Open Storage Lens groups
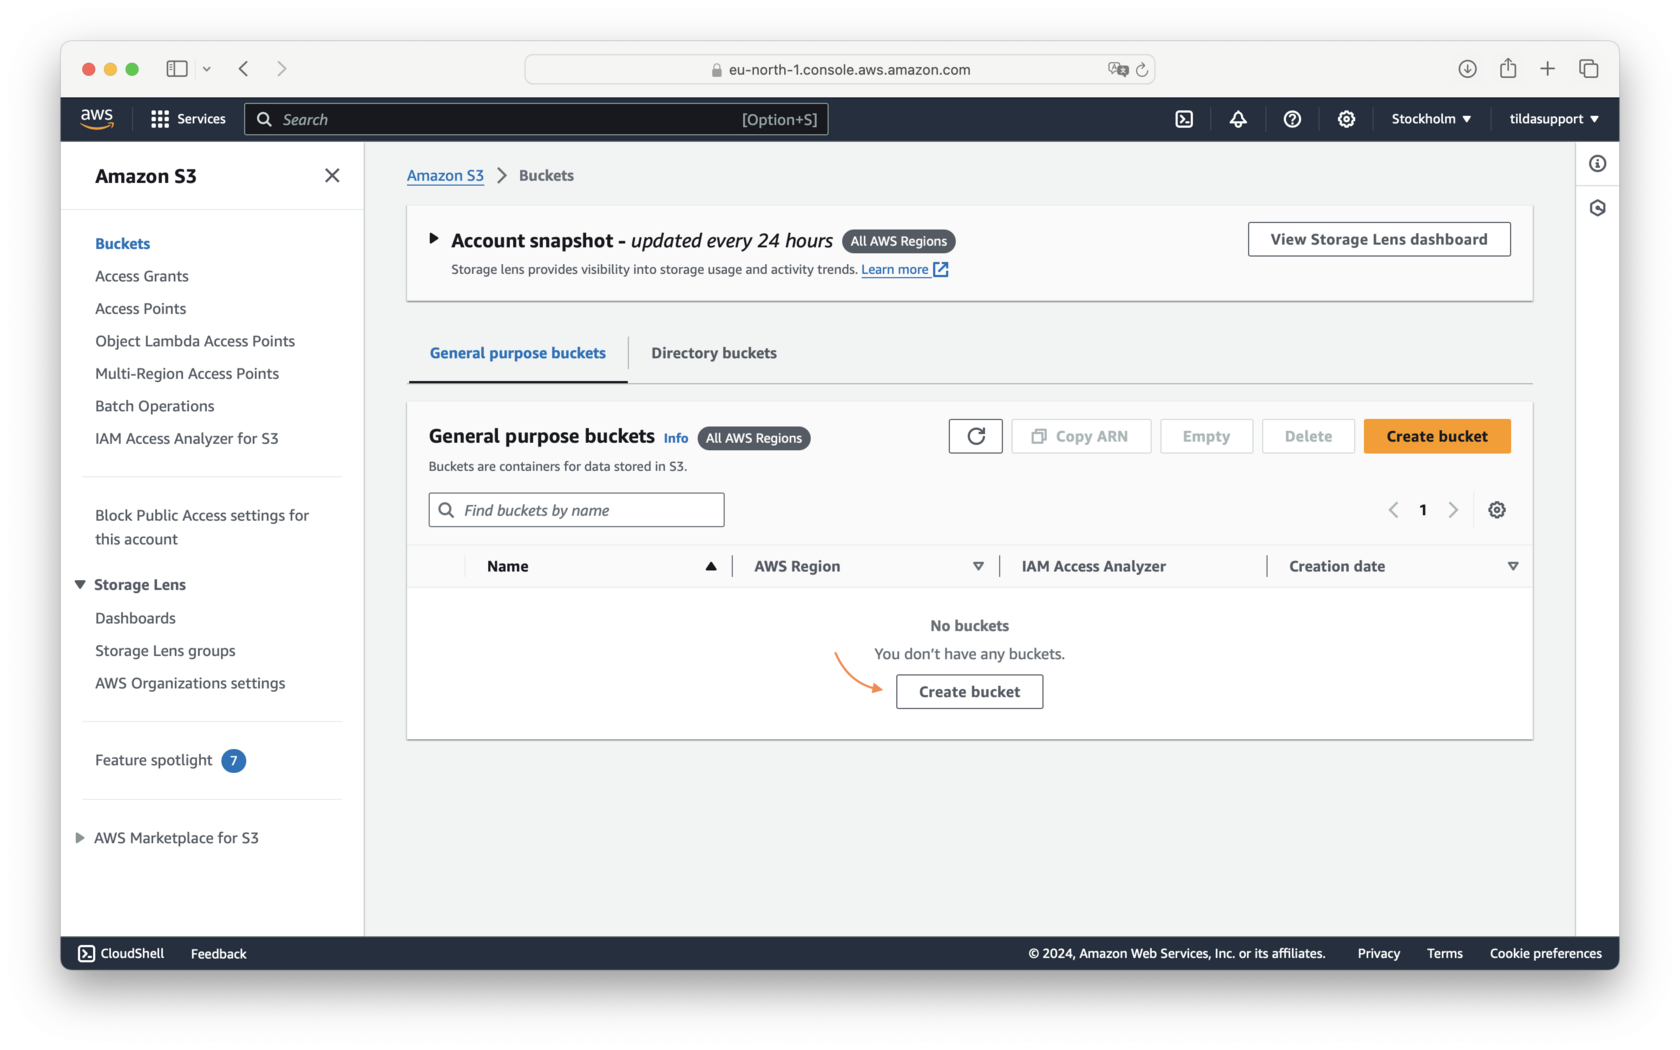1680x1050 pixels. pos(165,650)
